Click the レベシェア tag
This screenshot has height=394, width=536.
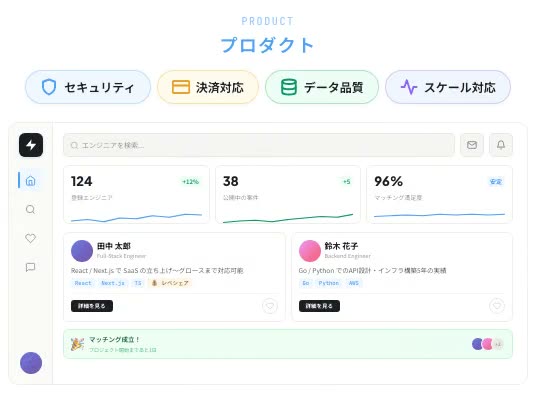click(x=170, y=283)
